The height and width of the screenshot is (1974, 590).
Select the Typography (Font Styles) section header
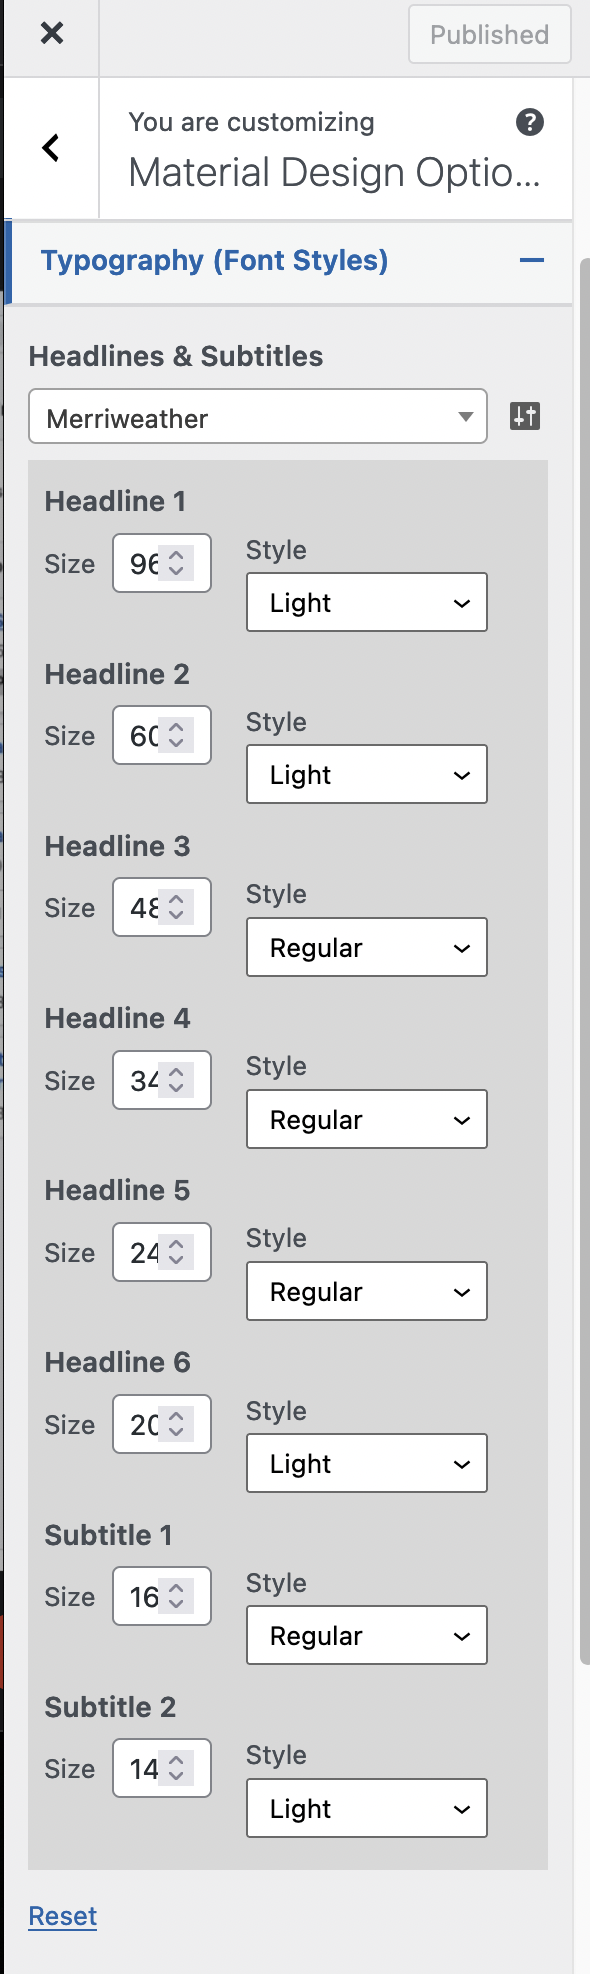tap(213, 260)
